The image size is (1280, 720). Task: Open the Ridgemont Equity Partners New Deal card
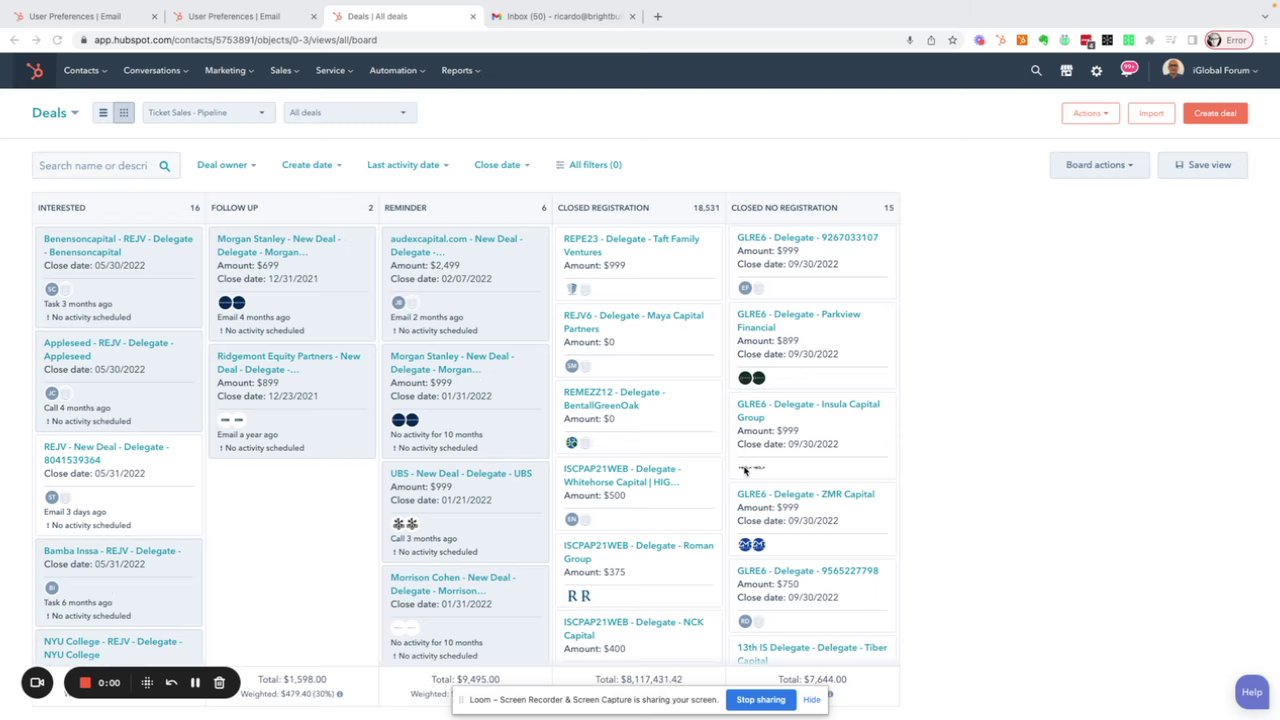288,363
